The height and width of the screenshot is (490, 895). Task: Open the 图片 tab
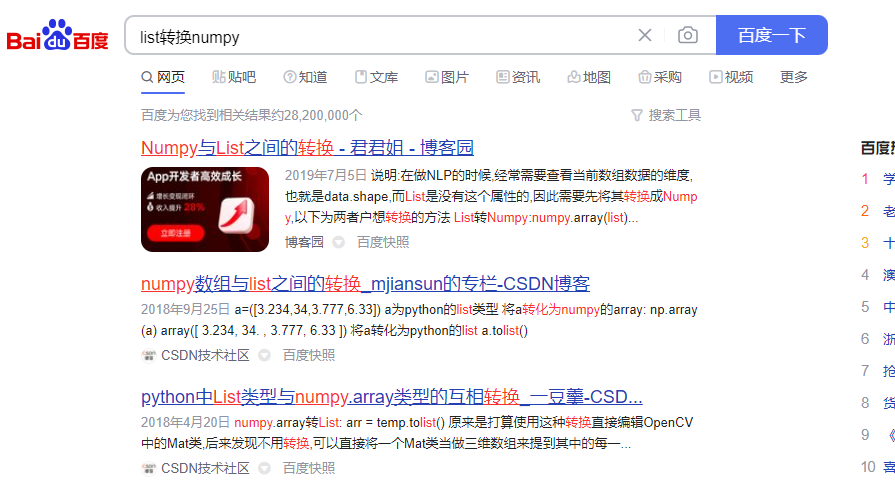click(447, 77)
